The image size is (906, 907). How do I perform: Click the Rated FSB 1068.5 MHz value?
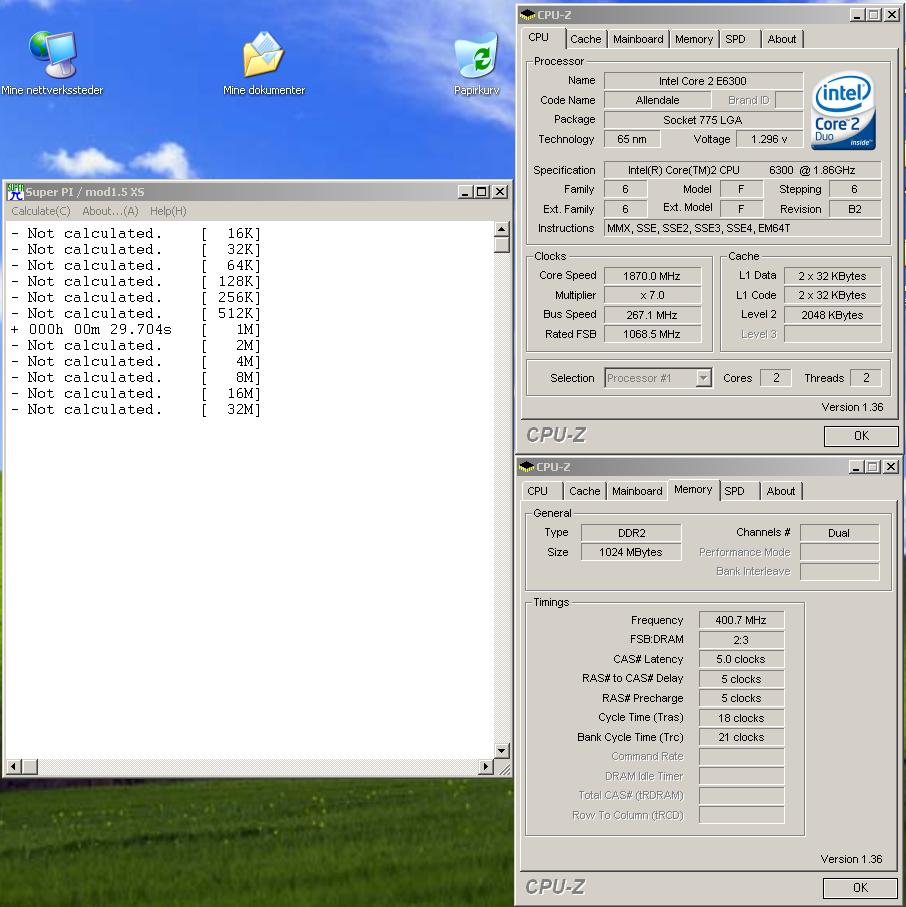[652, 334]
